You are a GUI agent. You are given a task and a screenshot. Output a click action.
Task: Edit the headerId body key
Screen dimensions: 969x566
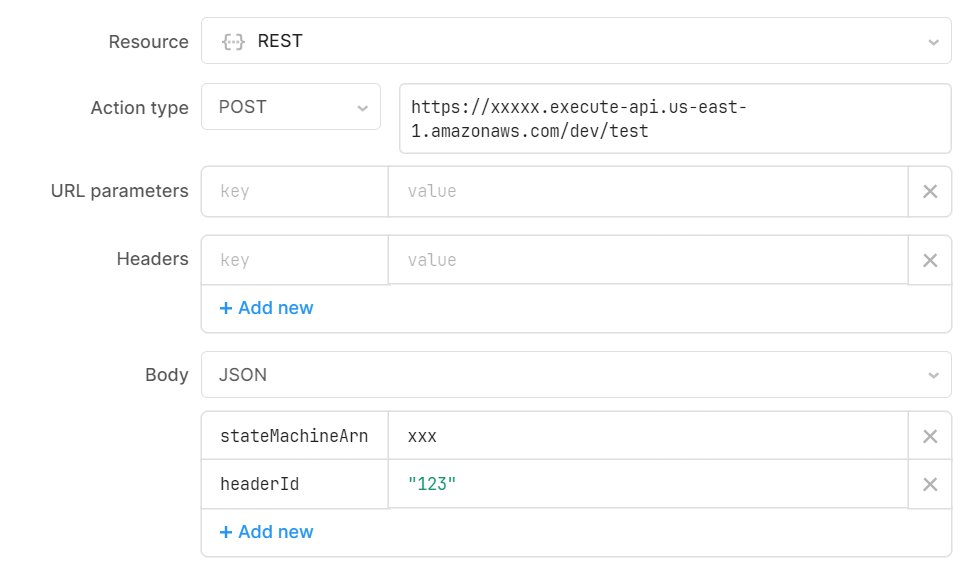[x=295, y=484]
